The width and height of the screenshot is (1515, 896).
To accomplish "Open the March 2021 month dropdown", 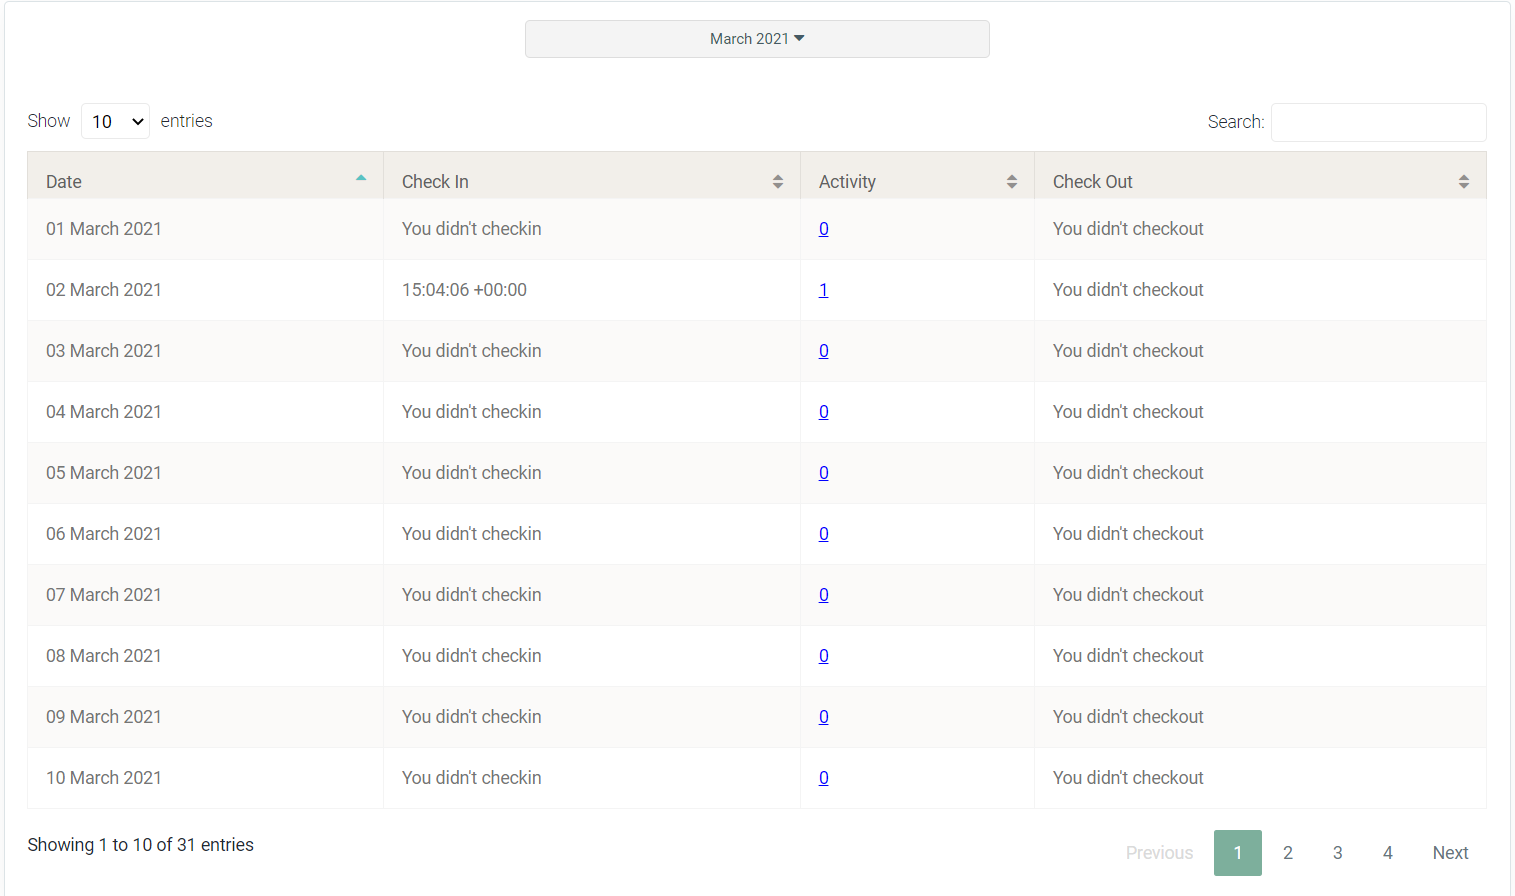I will 757,39.
